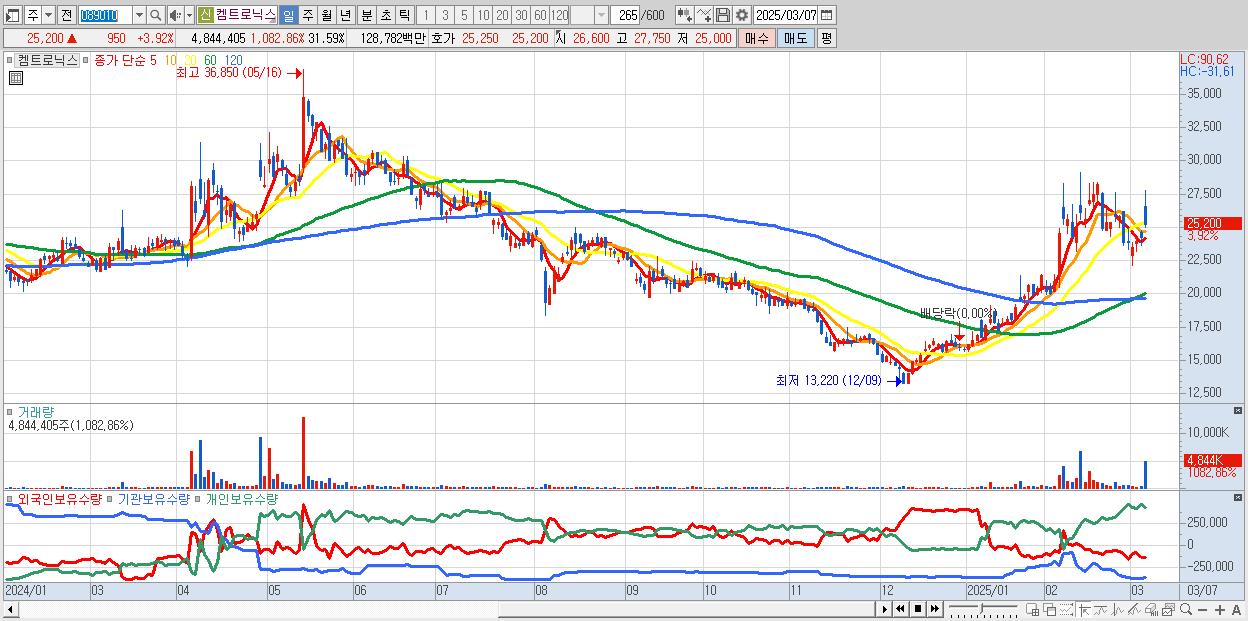Switch to the 년 yearly period tab
The image size is (1248, 621).
tap(346, 15)
